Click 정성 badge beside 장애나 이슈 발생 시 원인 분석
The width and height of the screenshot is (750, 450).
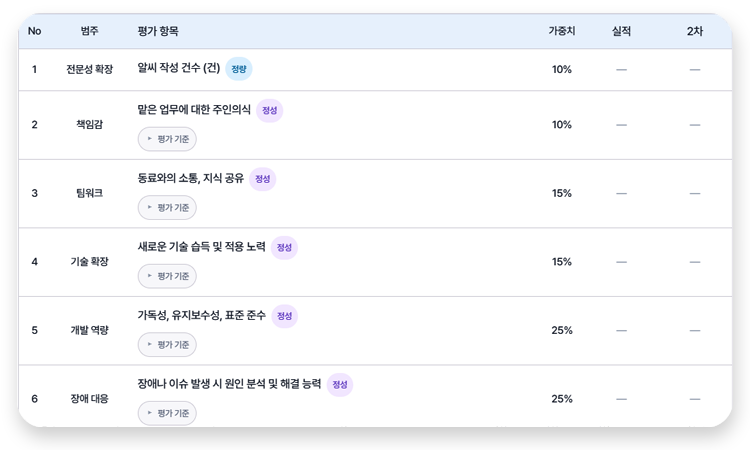340,384
